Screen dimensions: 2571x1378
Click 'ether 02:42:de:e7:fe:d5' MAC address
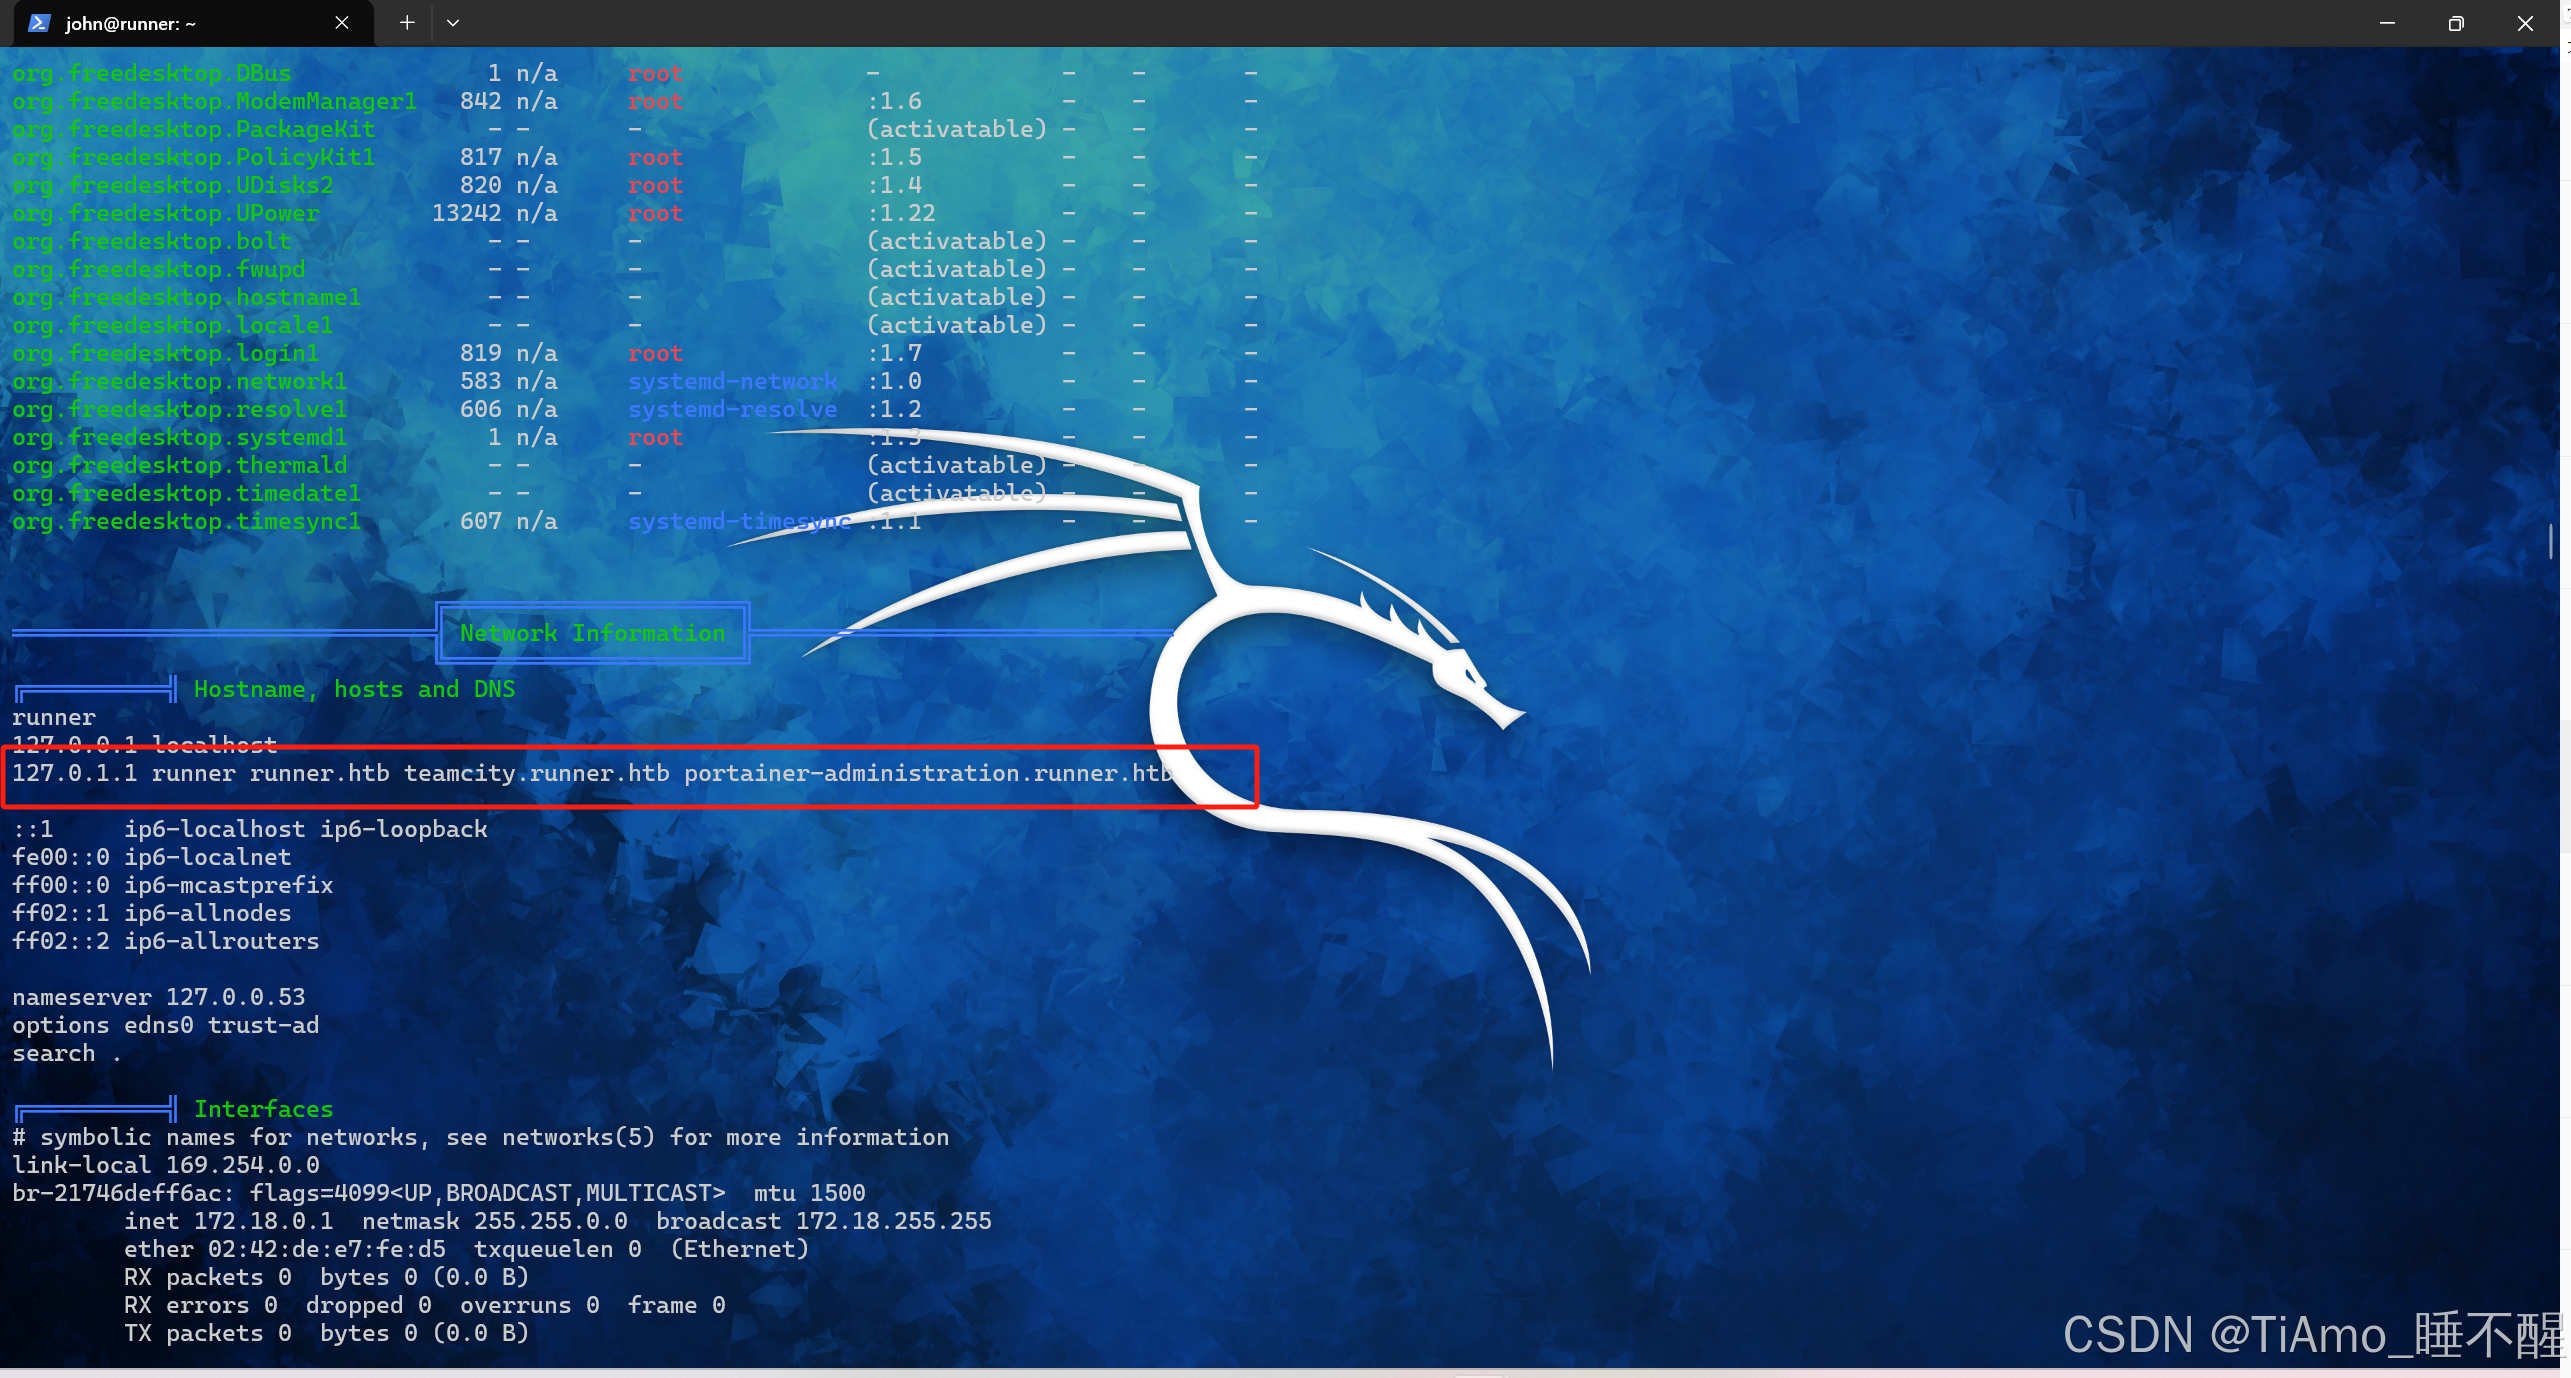285,1249
